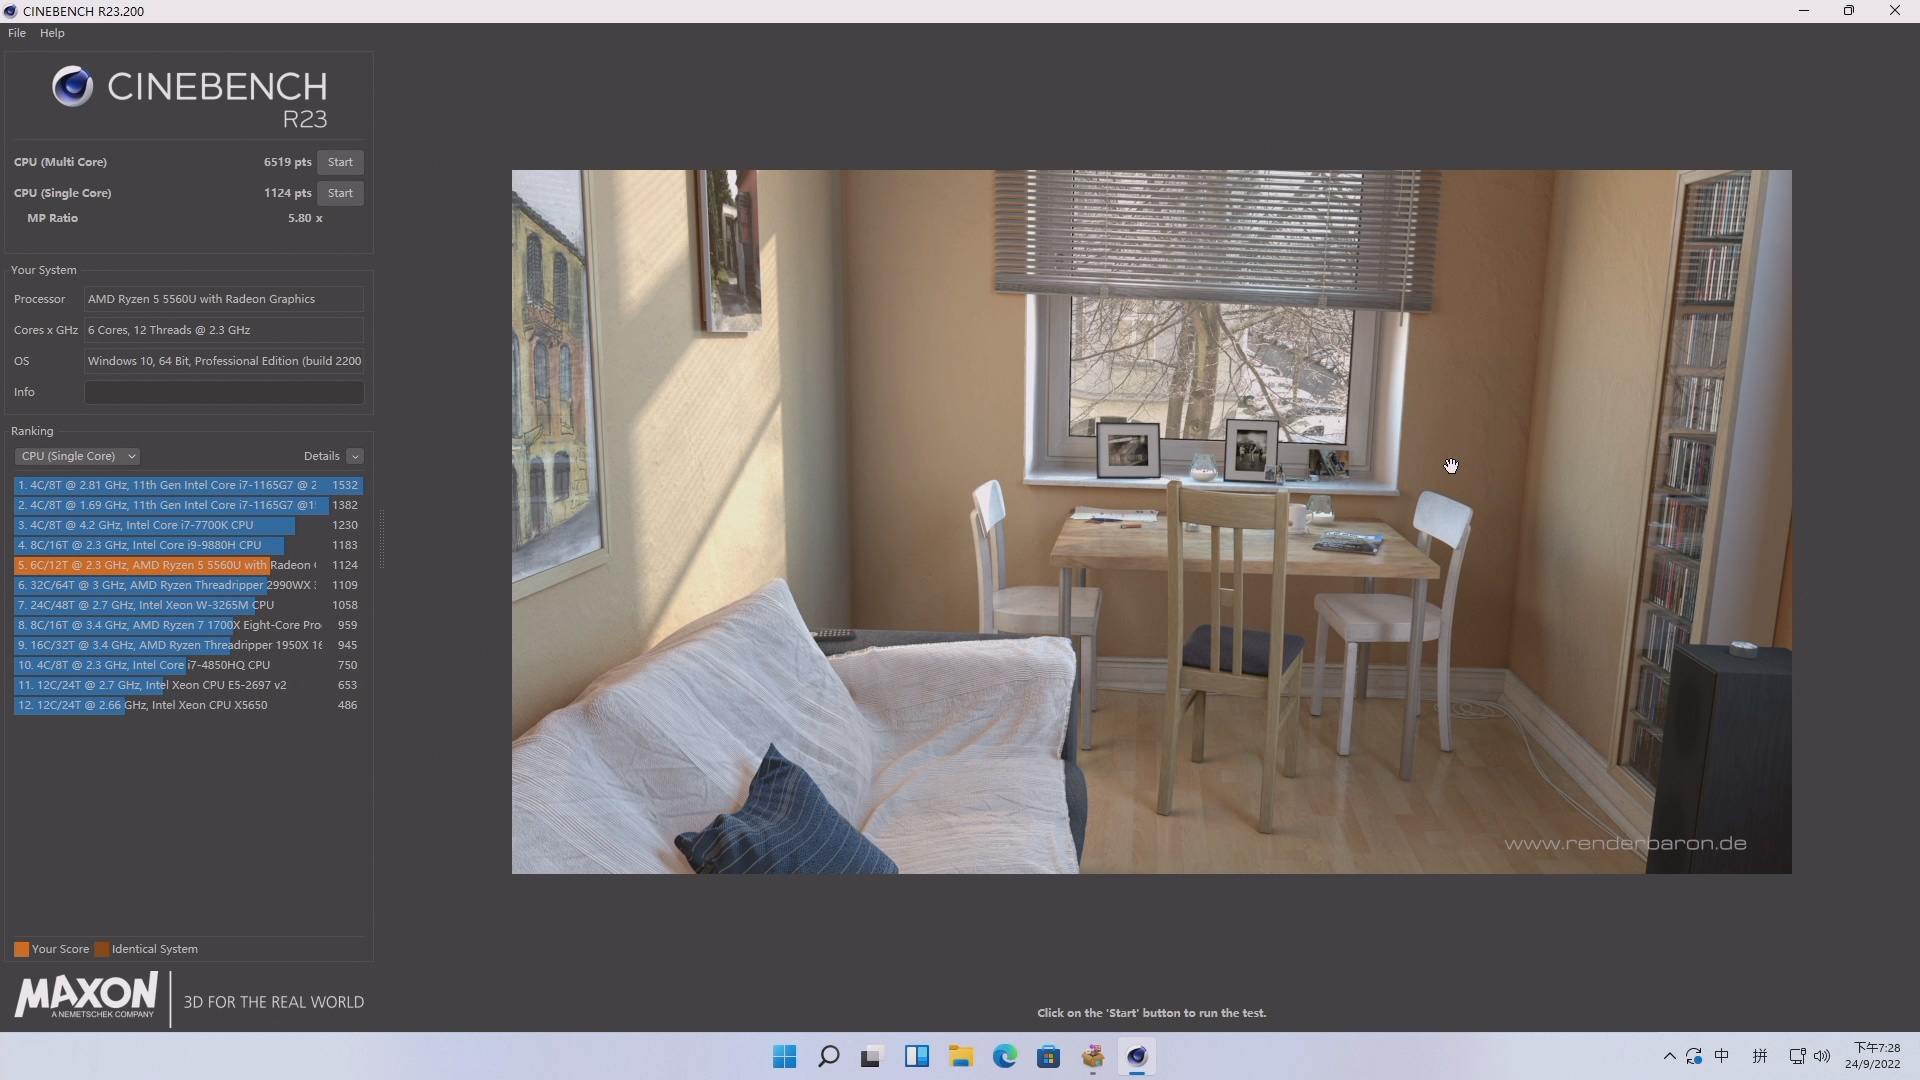Open the Help menu
The width and height of the screenshot is (1920, 1080).
52,33
